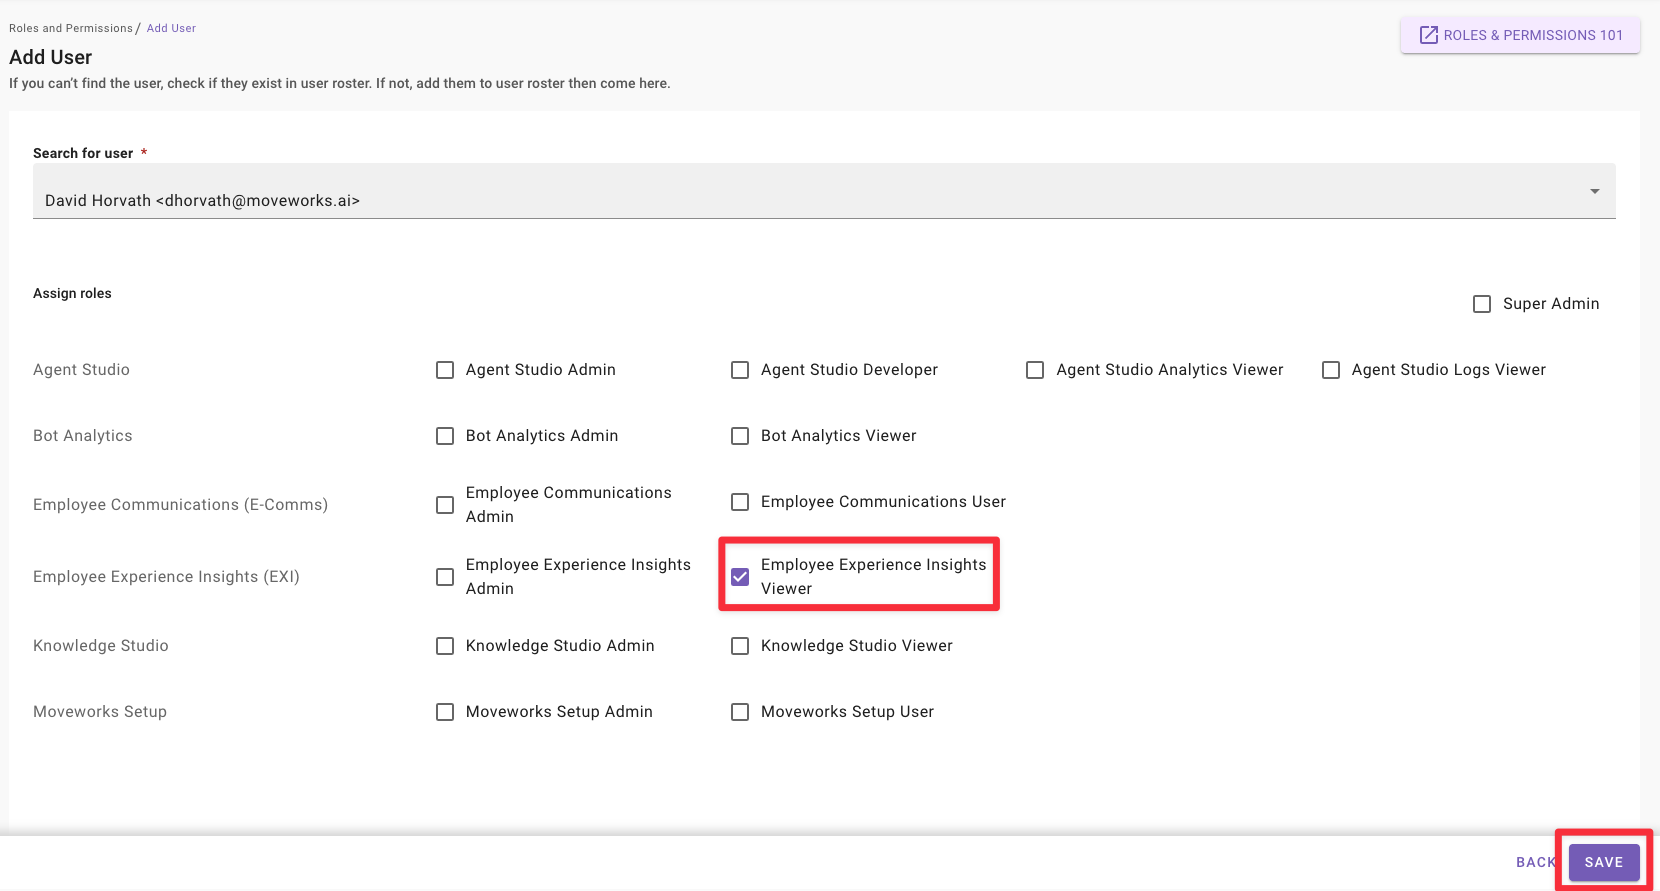Click the Agent Studio category label
1660x891 pixels.
(81, 370)
